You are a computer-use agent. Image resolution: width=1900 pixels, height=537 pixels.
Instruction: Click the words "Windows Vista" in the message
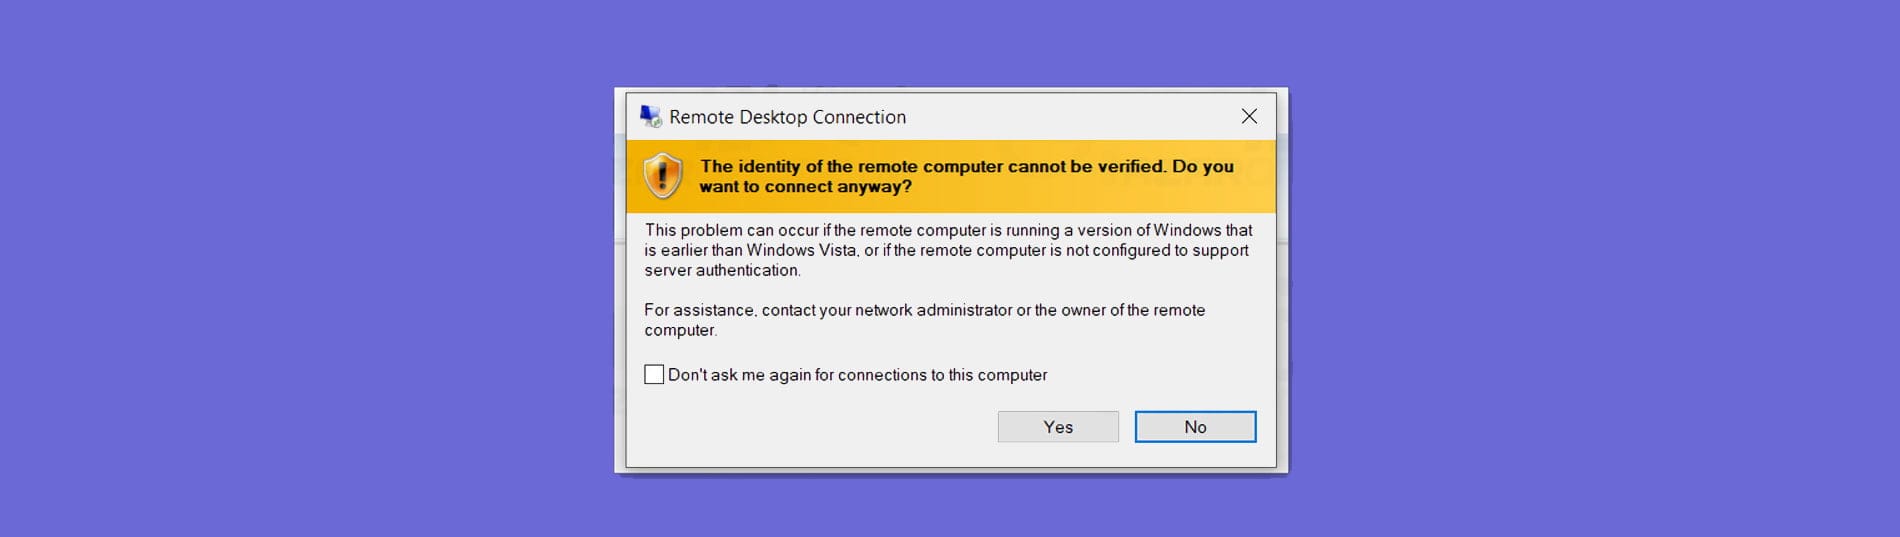(801, 250)
